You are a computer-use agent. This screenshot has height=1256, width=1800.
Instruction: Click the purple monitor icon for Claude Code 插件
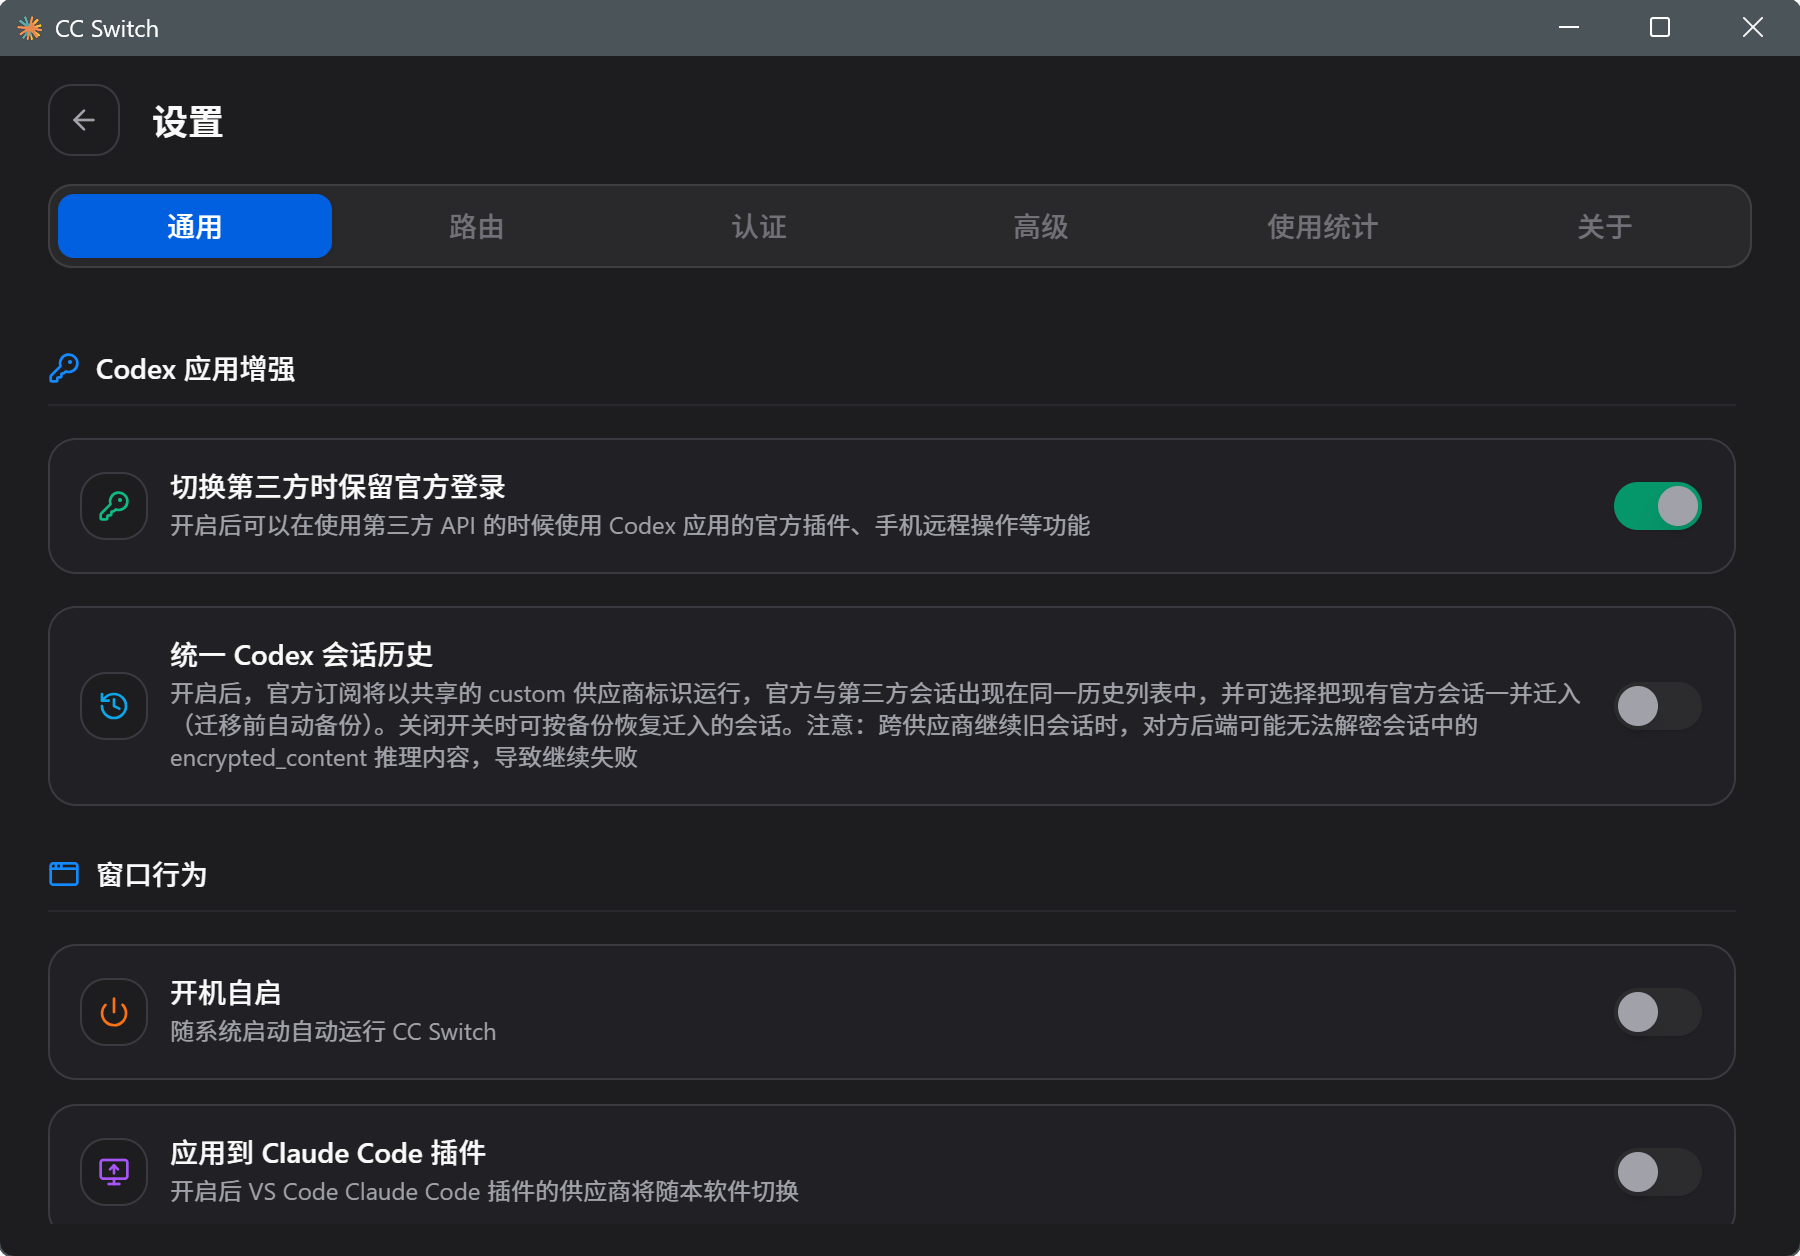click(114, 1172)
